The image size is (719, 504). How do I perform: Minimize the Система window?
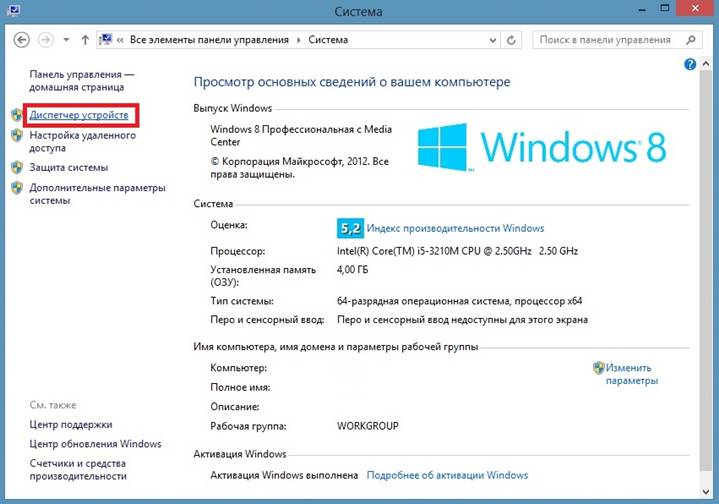[x=642, y=9]
